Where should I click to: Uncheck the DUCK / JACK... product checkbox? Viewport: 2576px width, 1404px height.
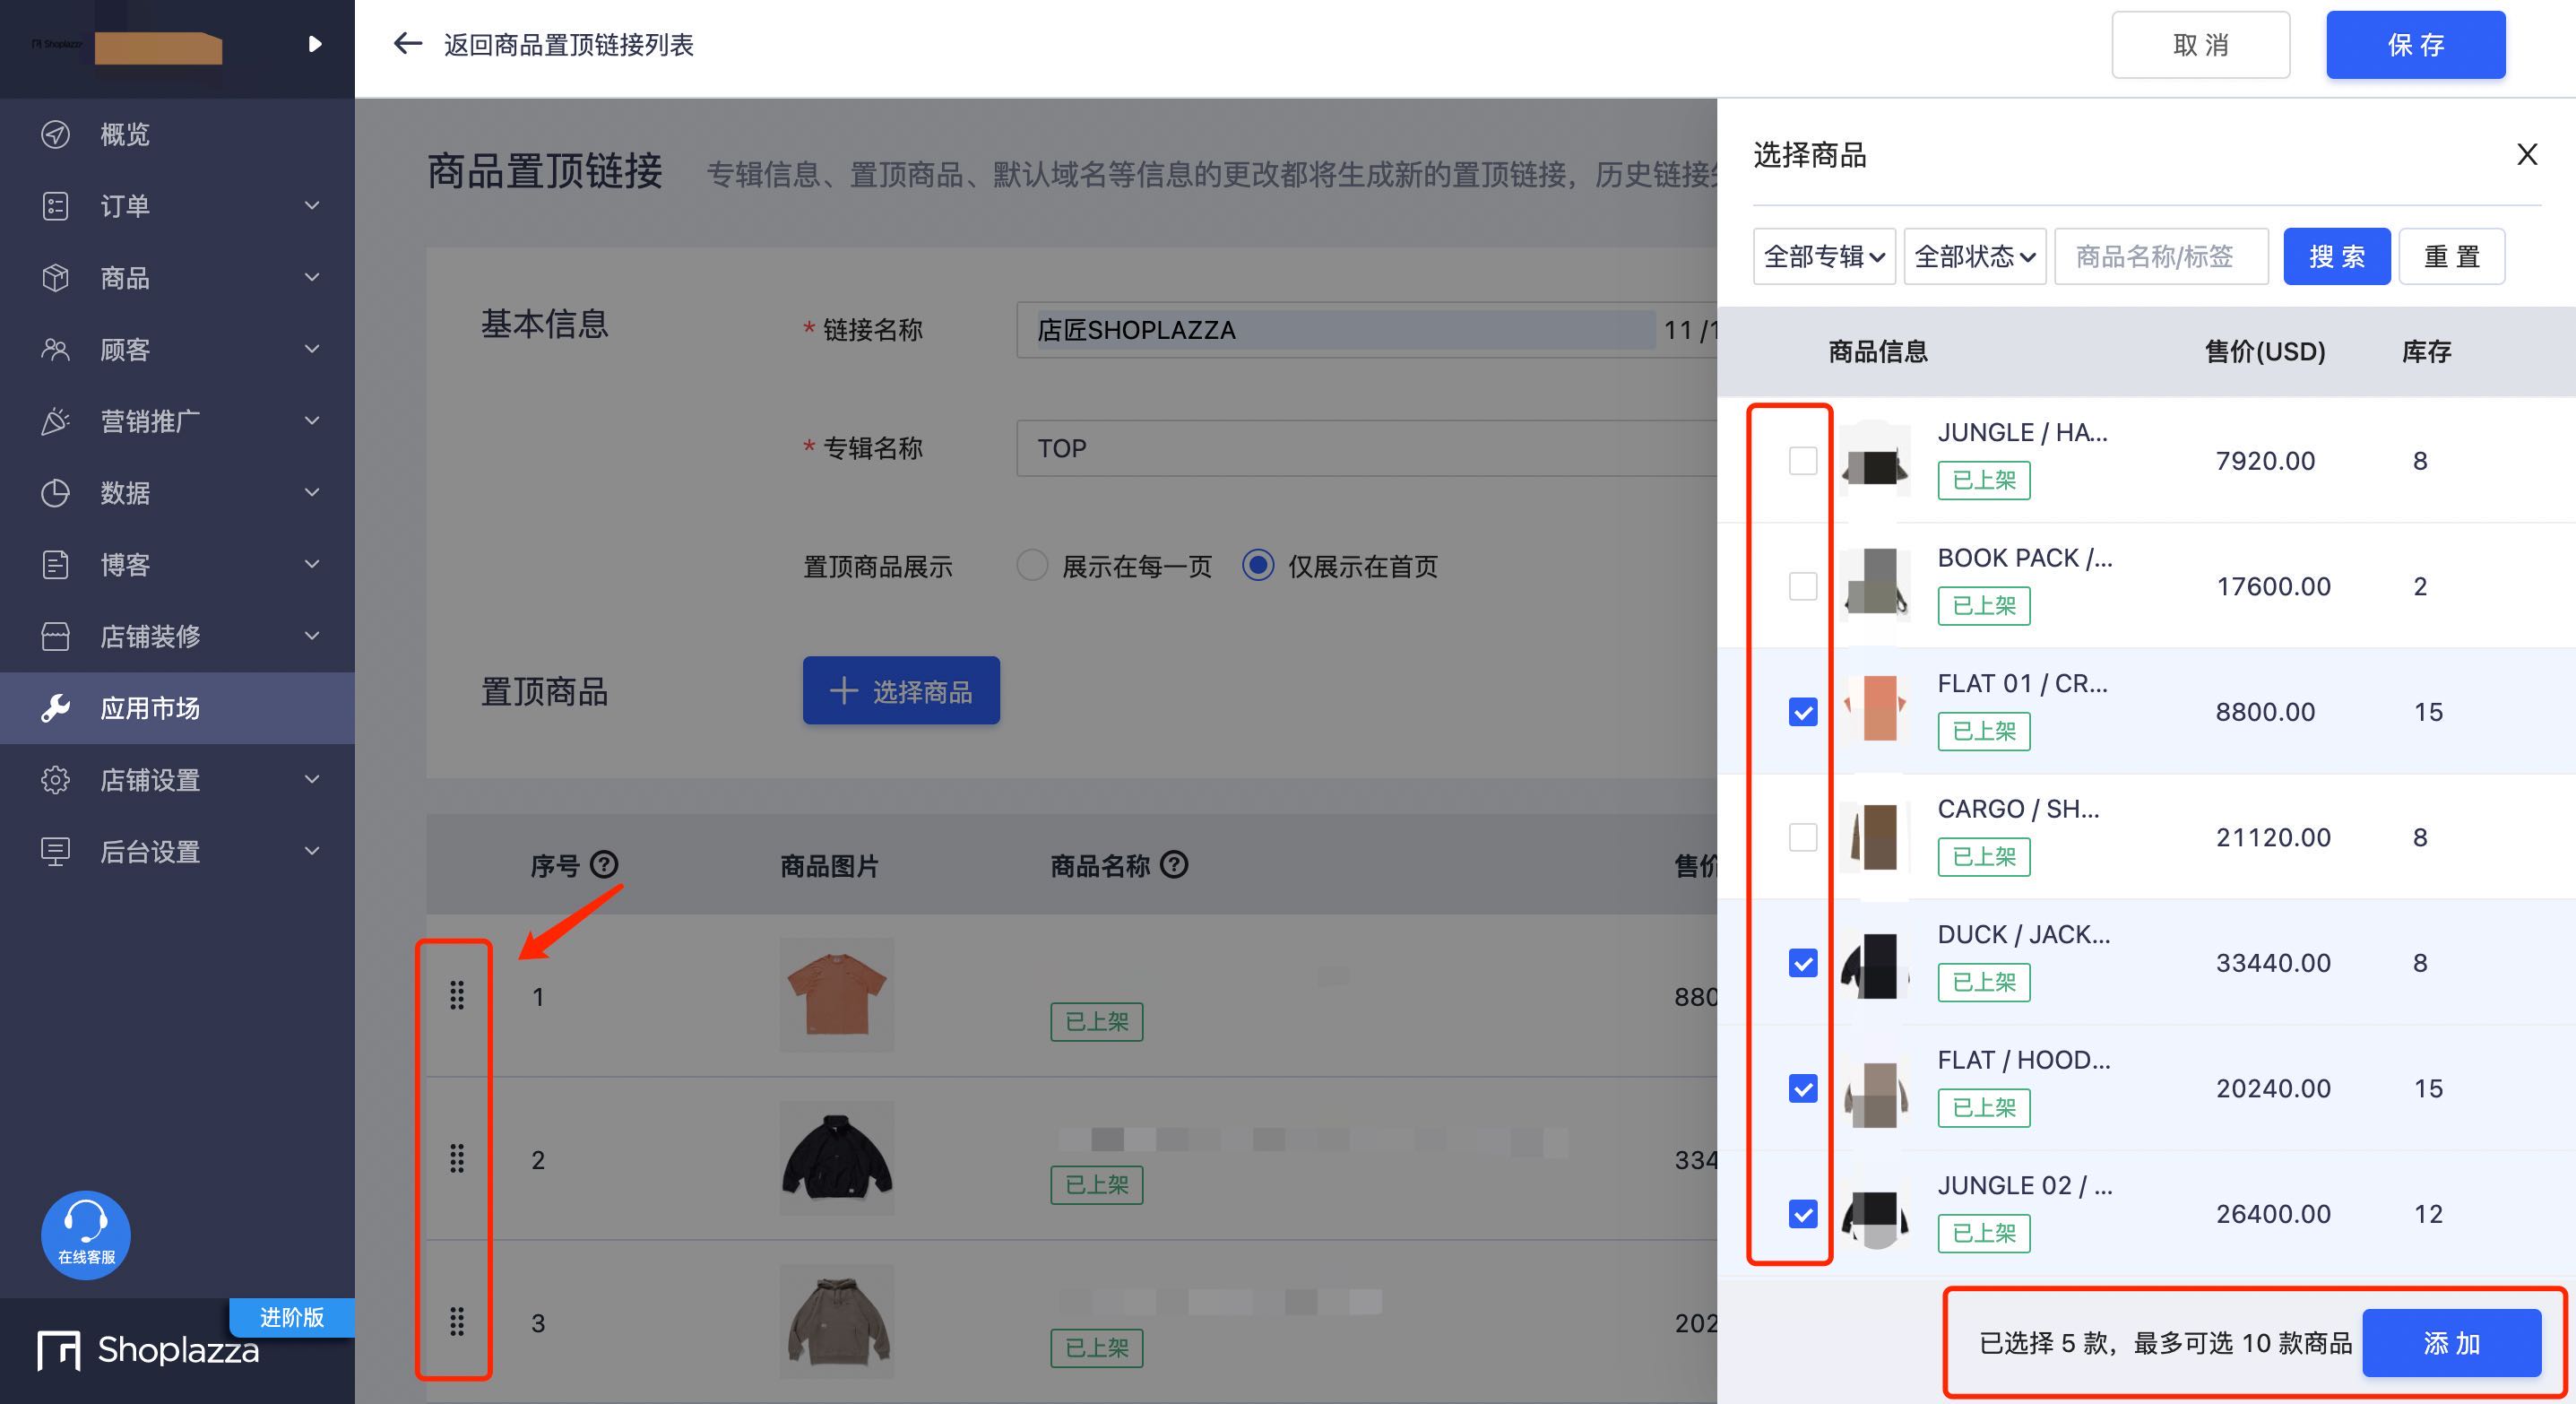point(1802,963)
